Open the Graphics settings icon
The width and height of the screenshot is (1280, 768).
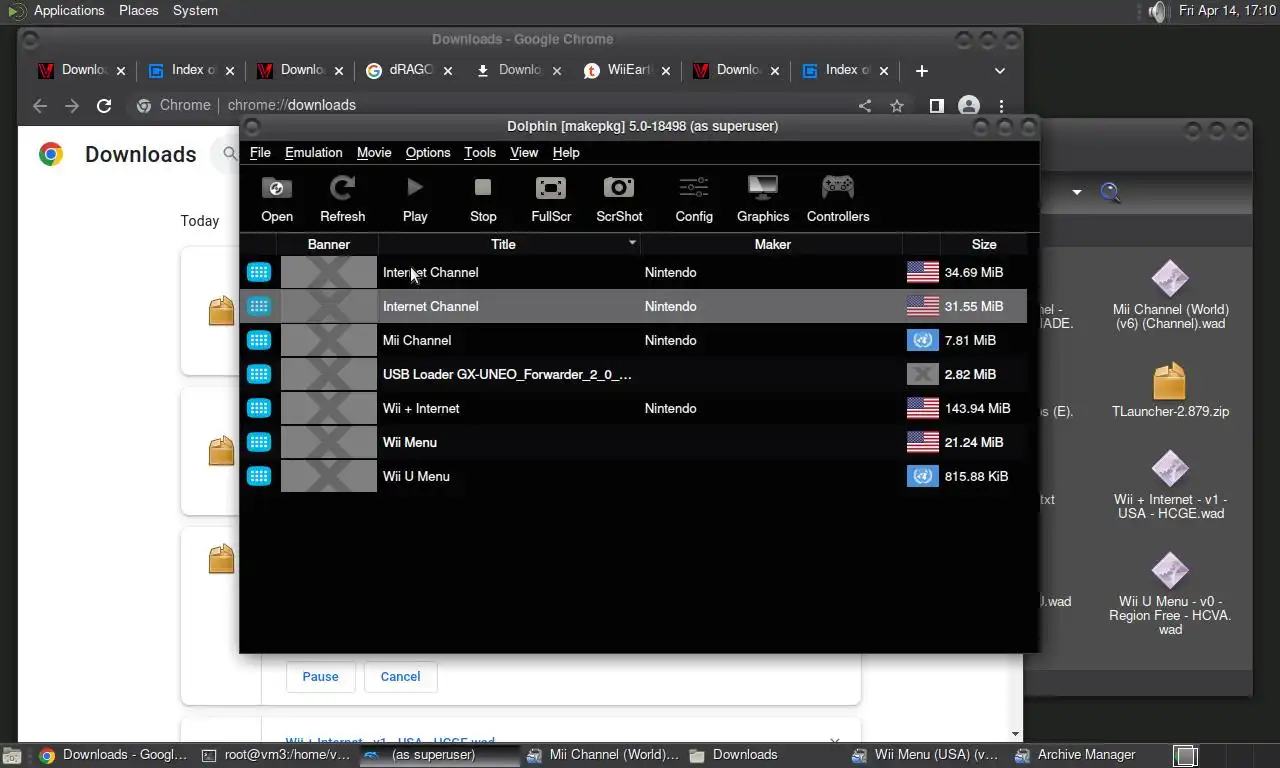coord(763,199)
